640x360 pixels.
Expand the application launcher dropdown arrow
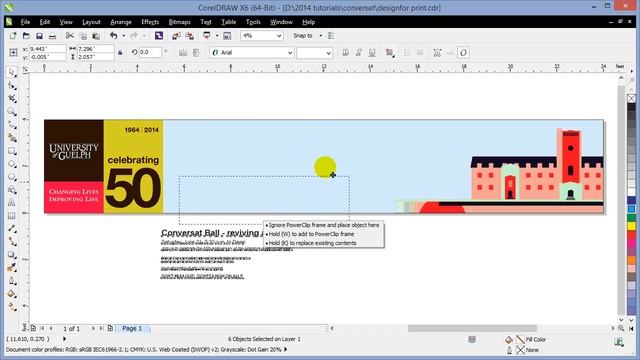tap(217, 36)
